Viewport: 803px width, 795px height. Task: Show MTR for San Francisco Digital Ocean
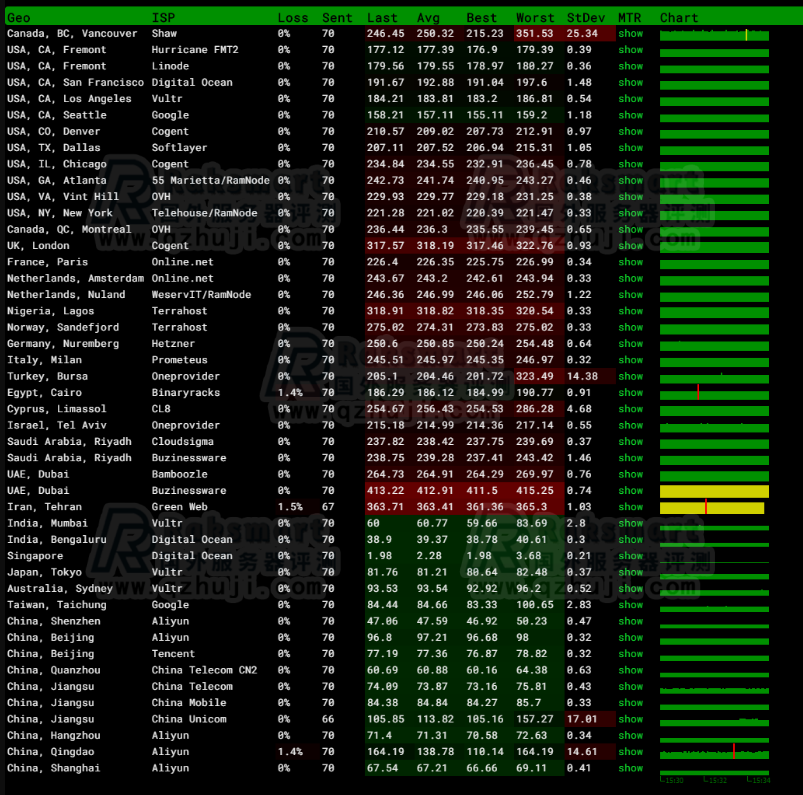630,83
